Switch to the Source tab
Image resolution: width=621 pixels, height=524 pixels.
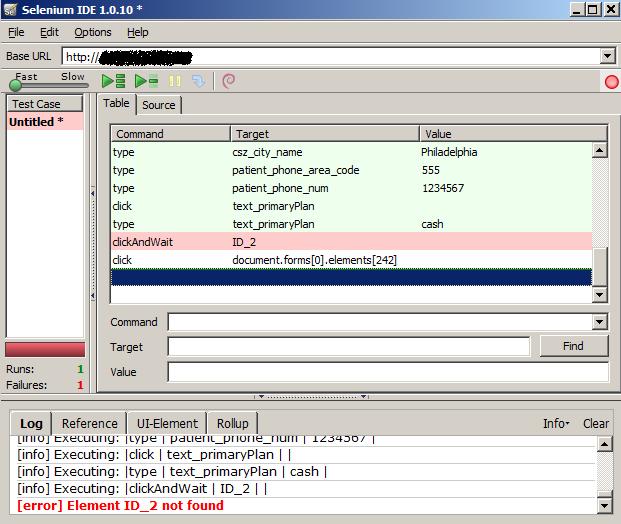[158, 105]
